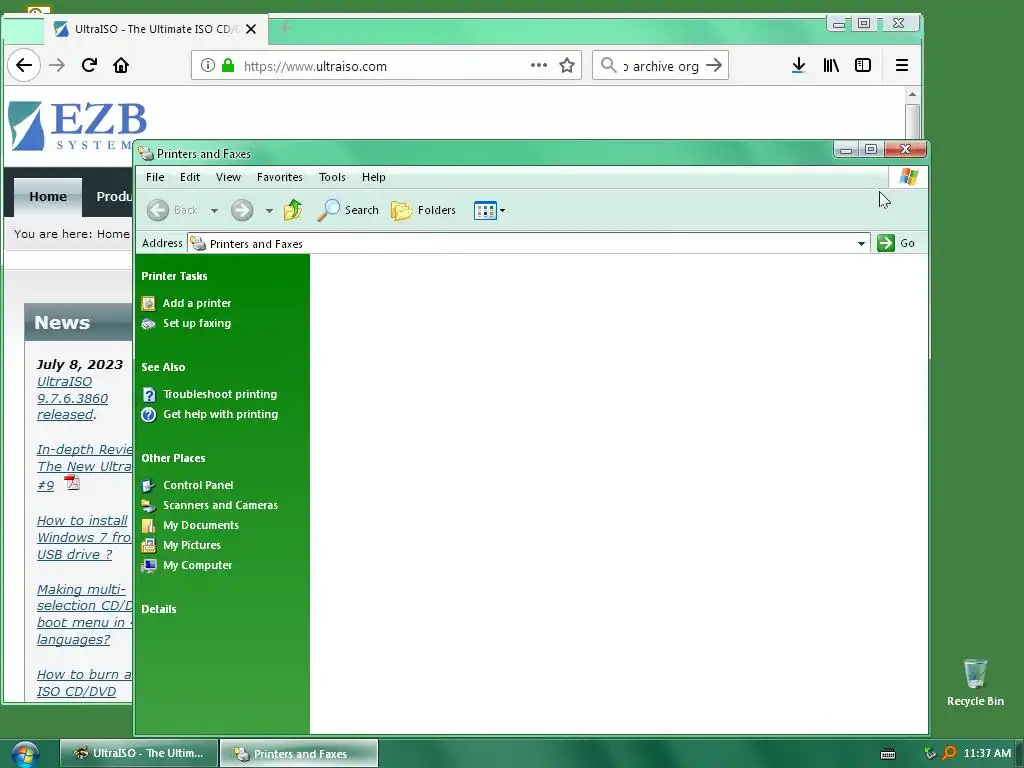Click the Firefox home button
Viewport: 1024px width, 768px height.
pos(121,65)
